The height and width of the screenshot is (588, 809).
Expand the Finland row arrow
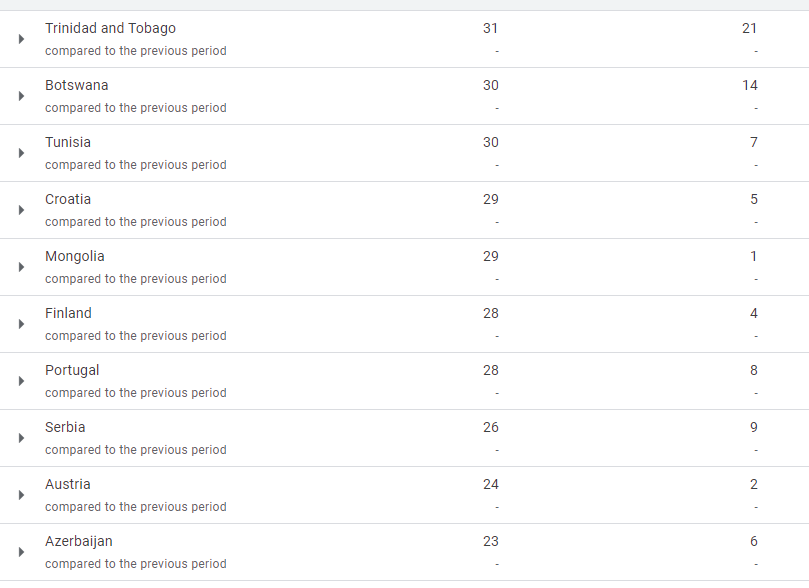click(21, 324)
